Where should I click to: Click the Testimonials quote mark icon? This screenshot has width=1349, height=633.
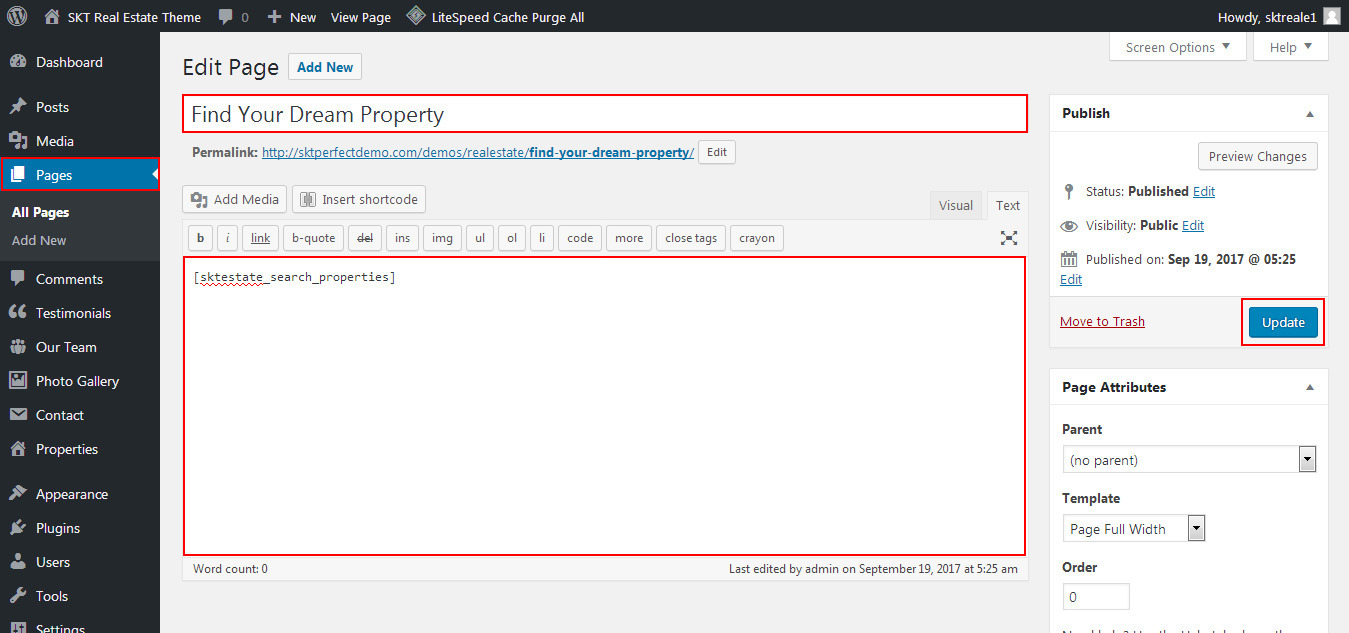[x=18, y=313]
